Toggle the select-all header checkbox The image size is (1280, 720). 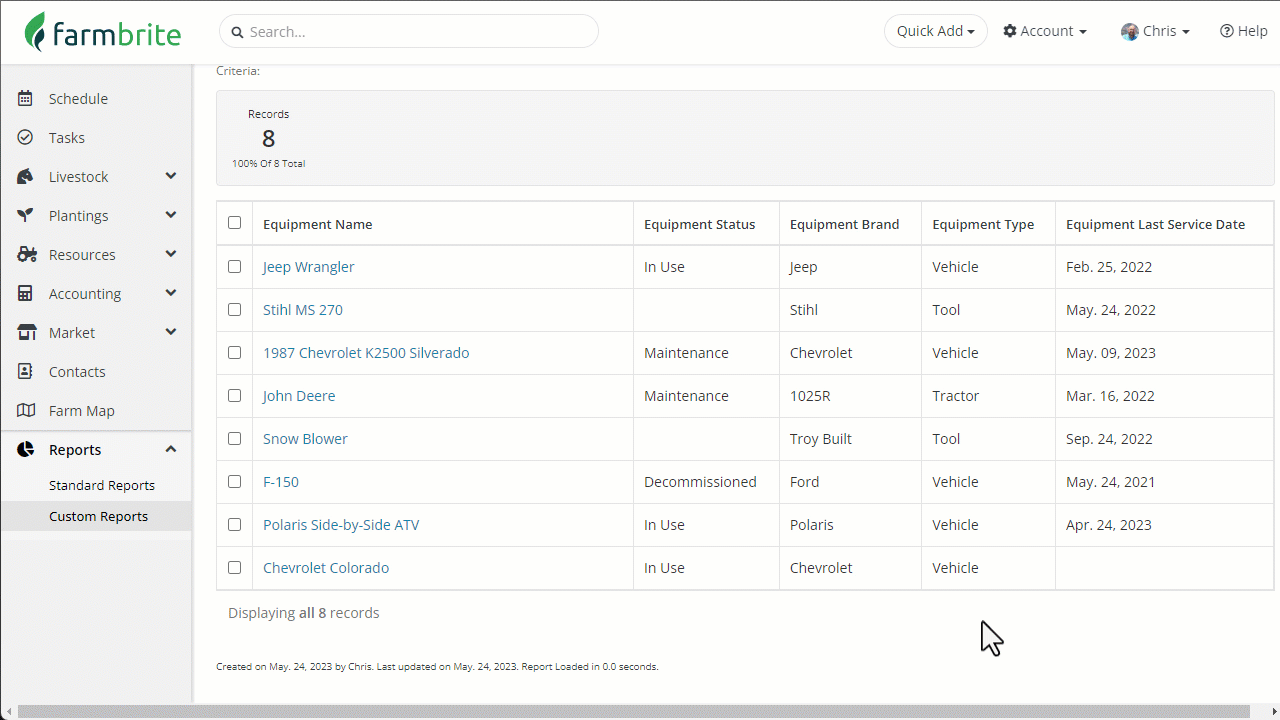pyautogui.click(x=234, y=223)
